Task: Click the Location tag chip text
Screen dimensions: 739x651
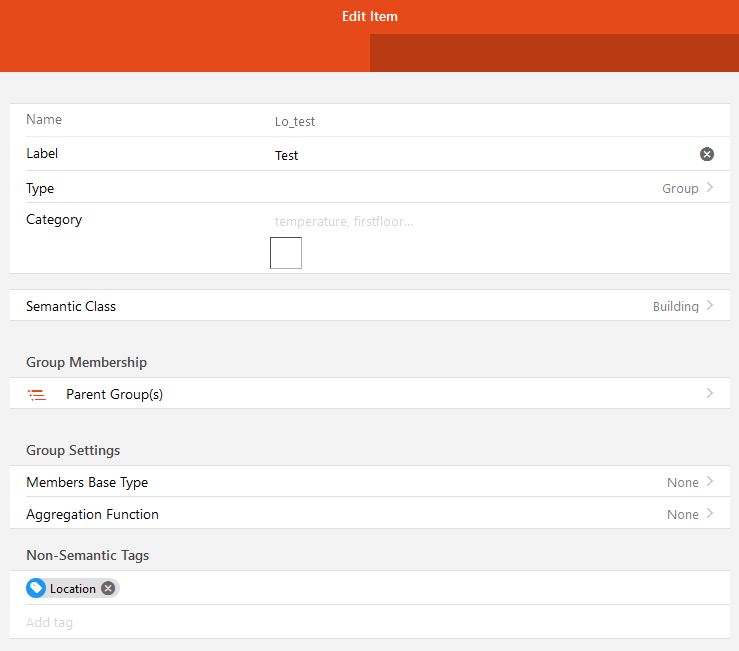Action: point(73,589)
